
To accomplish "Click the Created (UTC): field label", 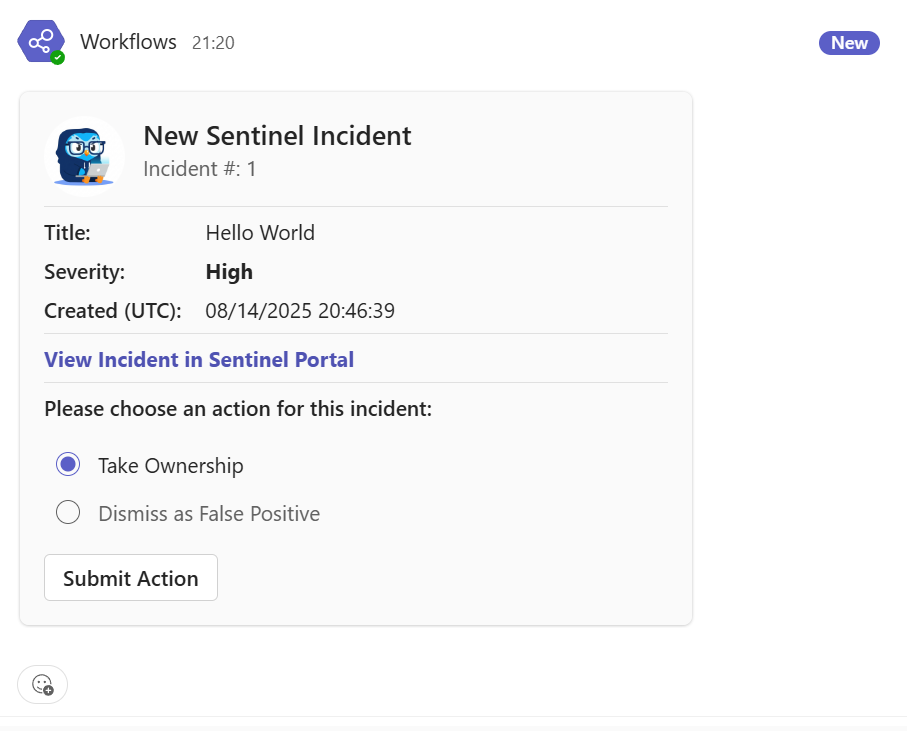I will point(113,311).
